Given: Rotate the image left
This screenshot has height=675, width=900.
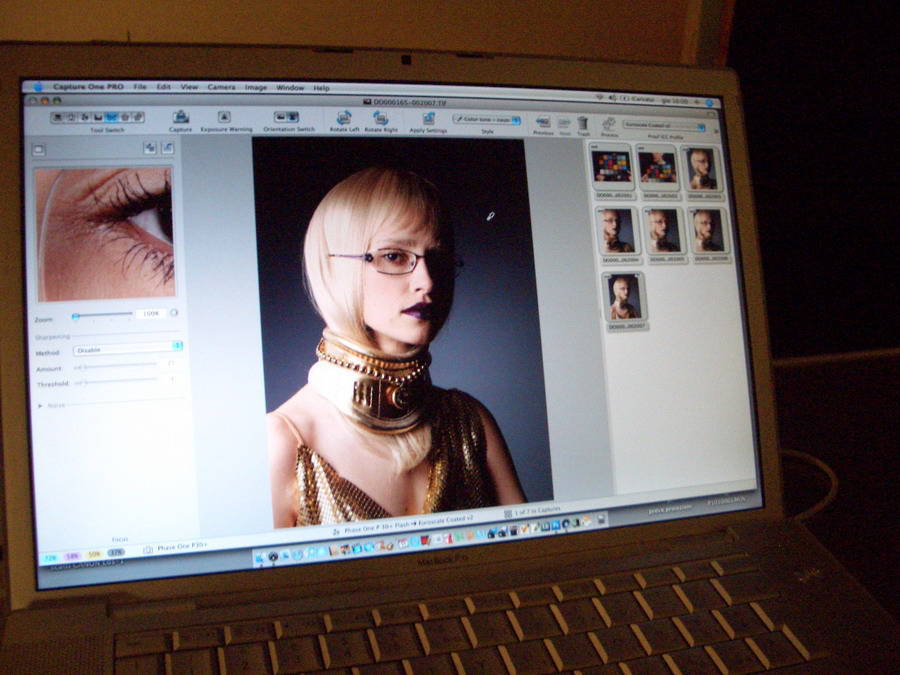Looking at the screenshot, I should [x=343, y=118].
